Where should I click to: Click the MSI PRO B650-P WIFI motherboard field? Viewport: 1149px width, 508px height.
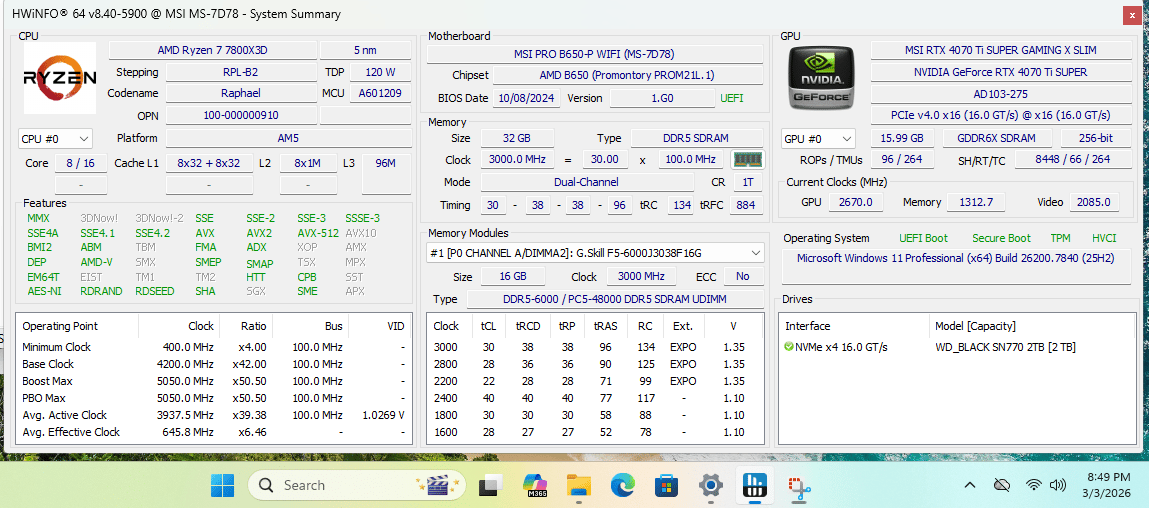pos(594,54)
